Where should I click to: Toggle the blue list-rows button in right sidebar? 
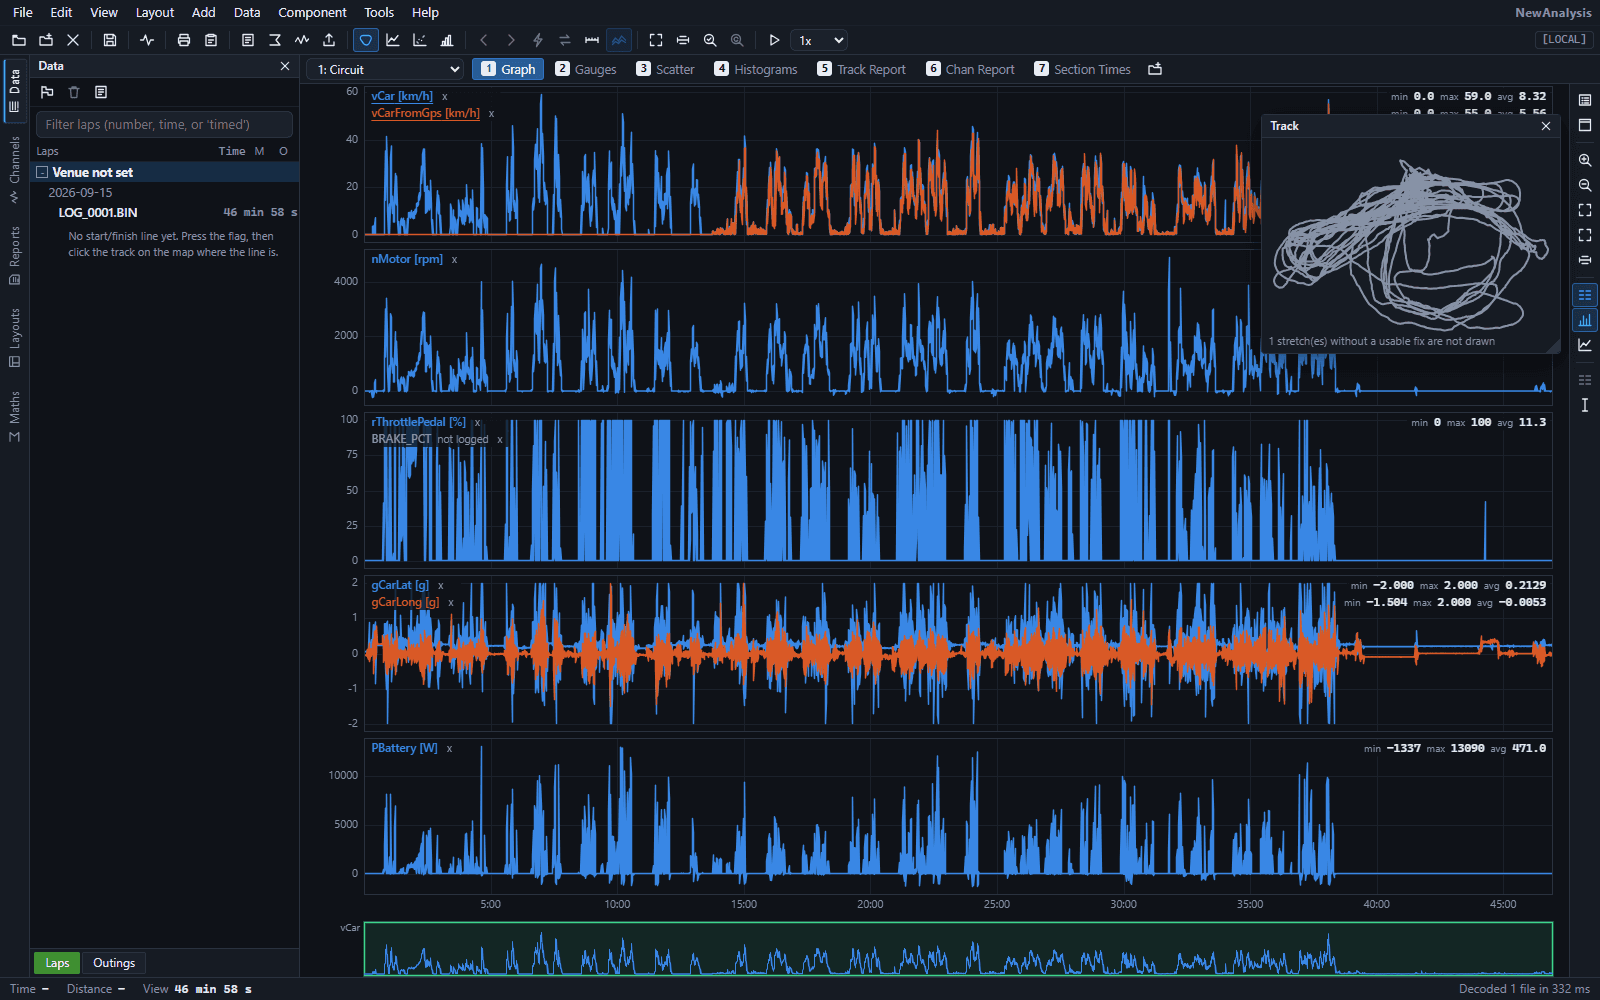tap(1585, 295)
